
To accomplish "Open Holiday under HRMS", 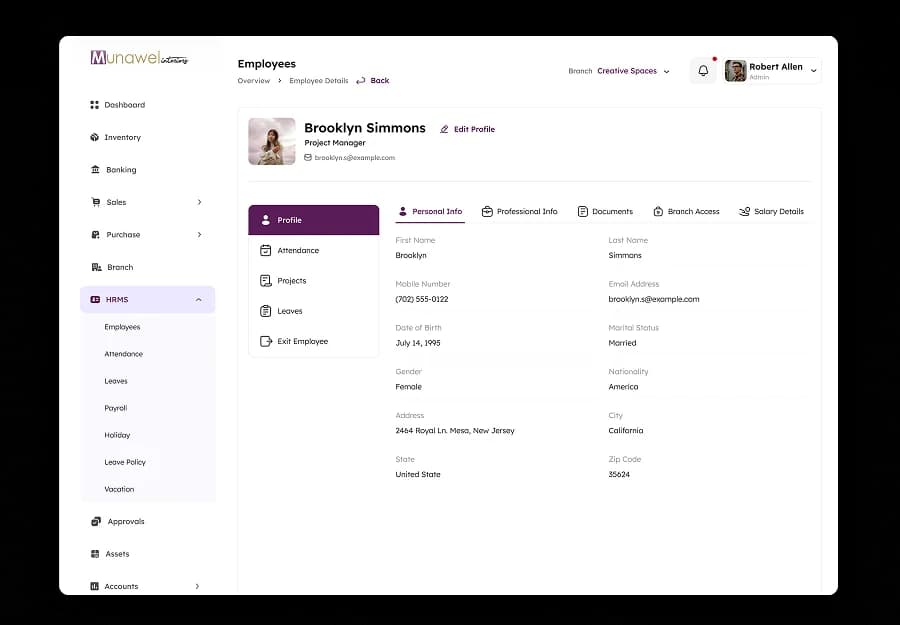I will point(117,435).
